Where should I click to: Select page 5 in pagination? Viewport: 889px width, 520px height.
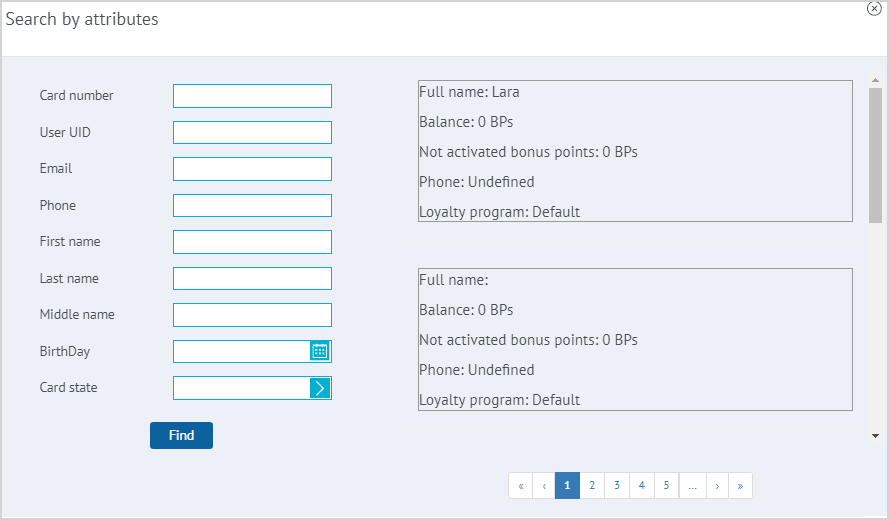click(666, 486)
